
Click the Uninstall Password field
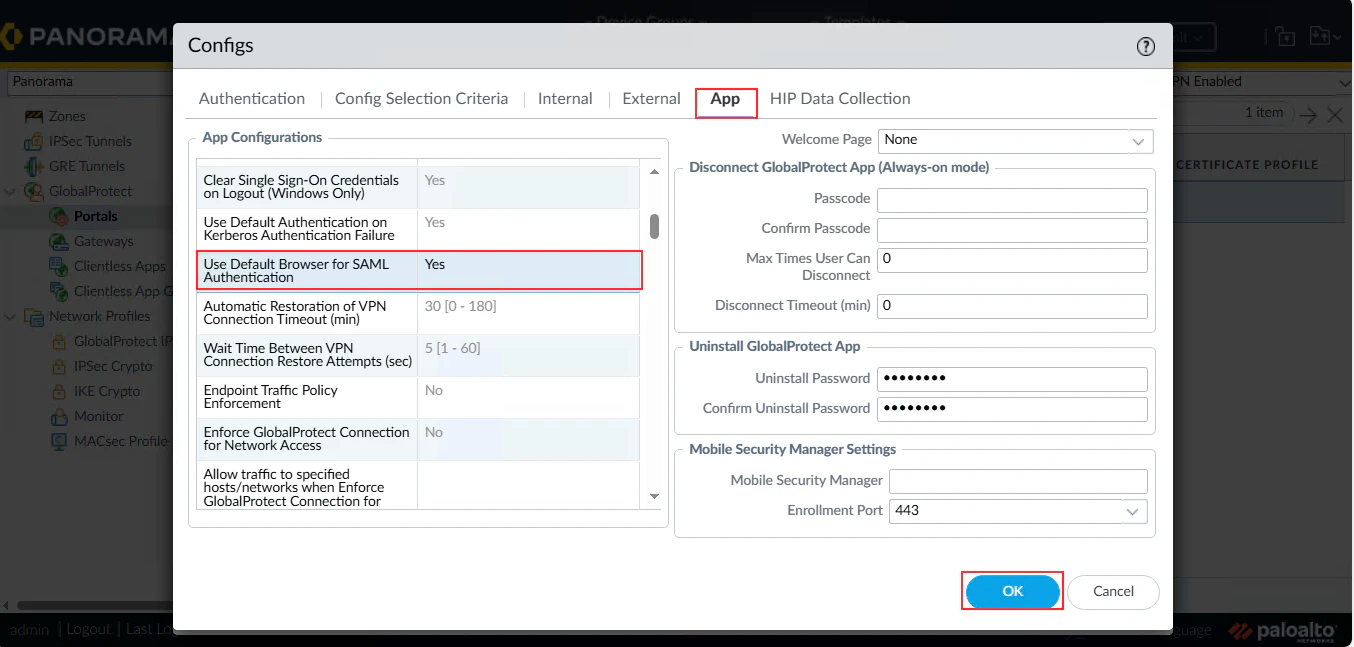(1012, 379)
